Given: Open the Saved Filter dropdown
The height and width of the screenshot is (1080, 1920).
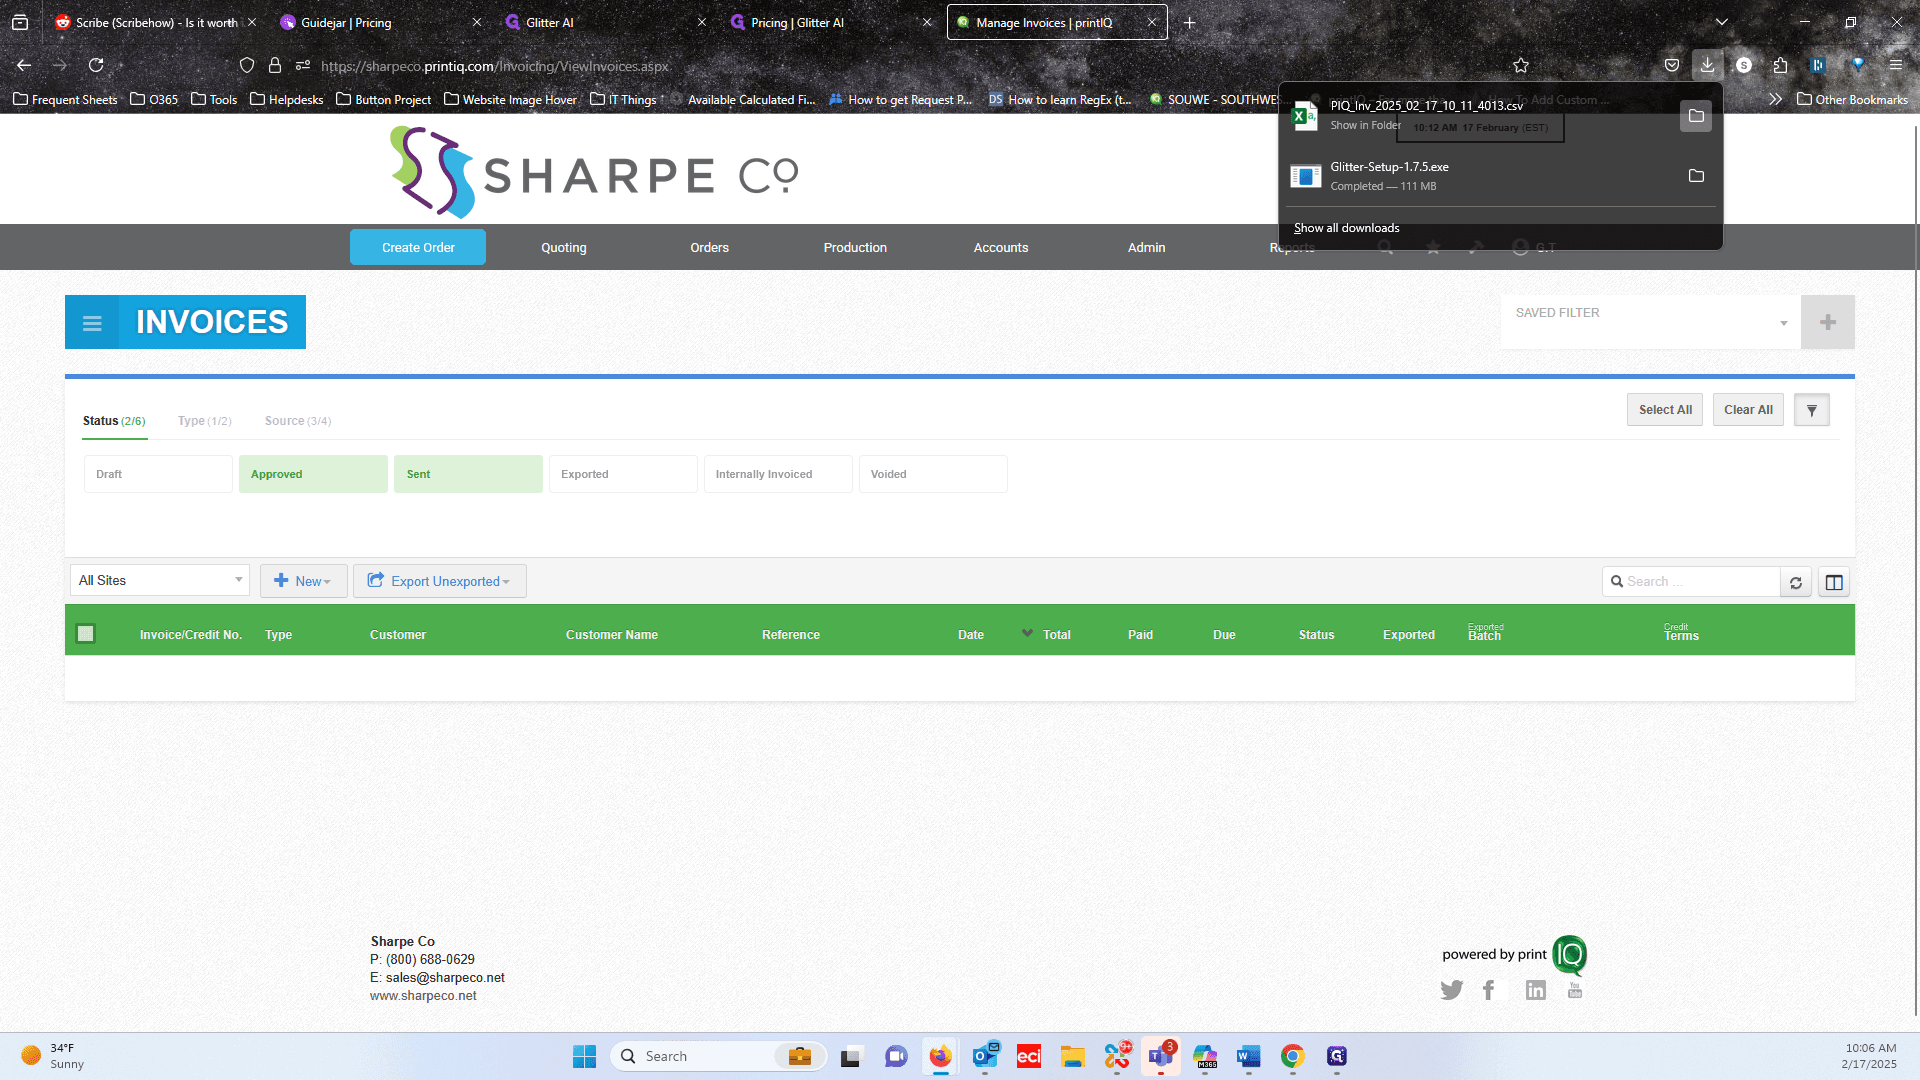Looking at the screenshot, I should tap(1650, 322).
